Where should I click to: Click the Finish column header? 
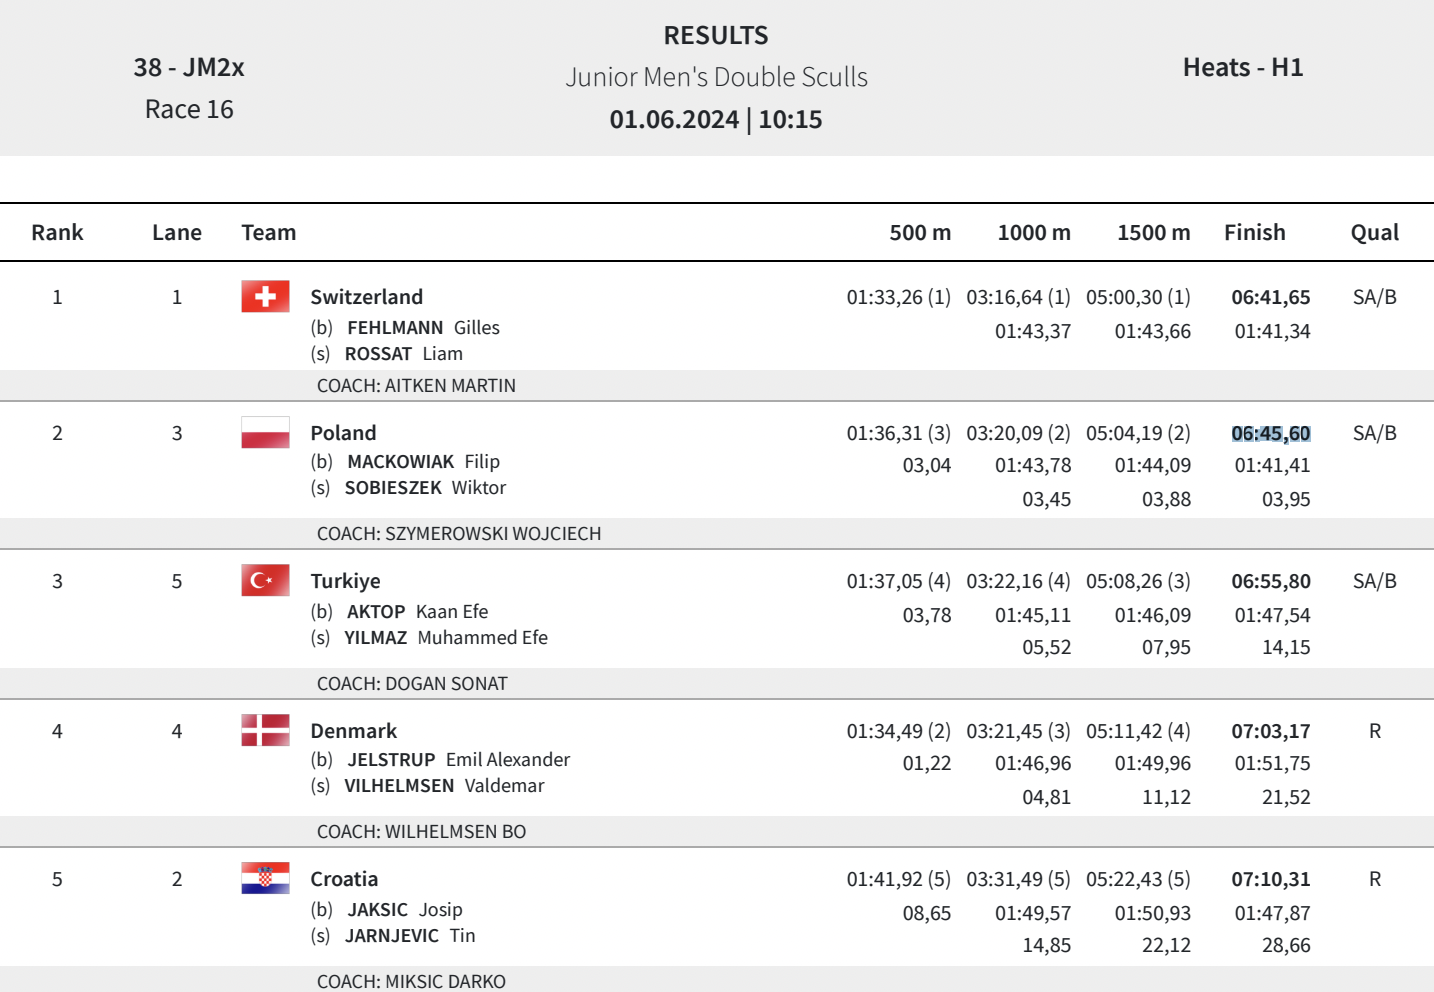point(1254,233)
